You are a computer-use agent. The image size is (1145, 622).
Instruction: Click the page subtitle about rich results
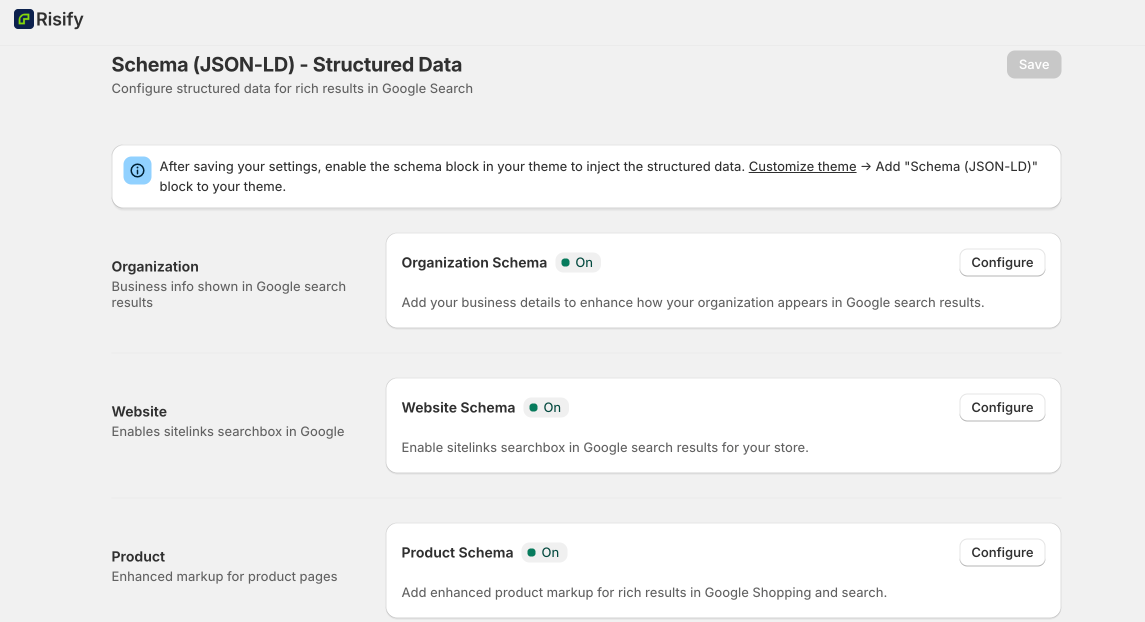coord(292,89)
